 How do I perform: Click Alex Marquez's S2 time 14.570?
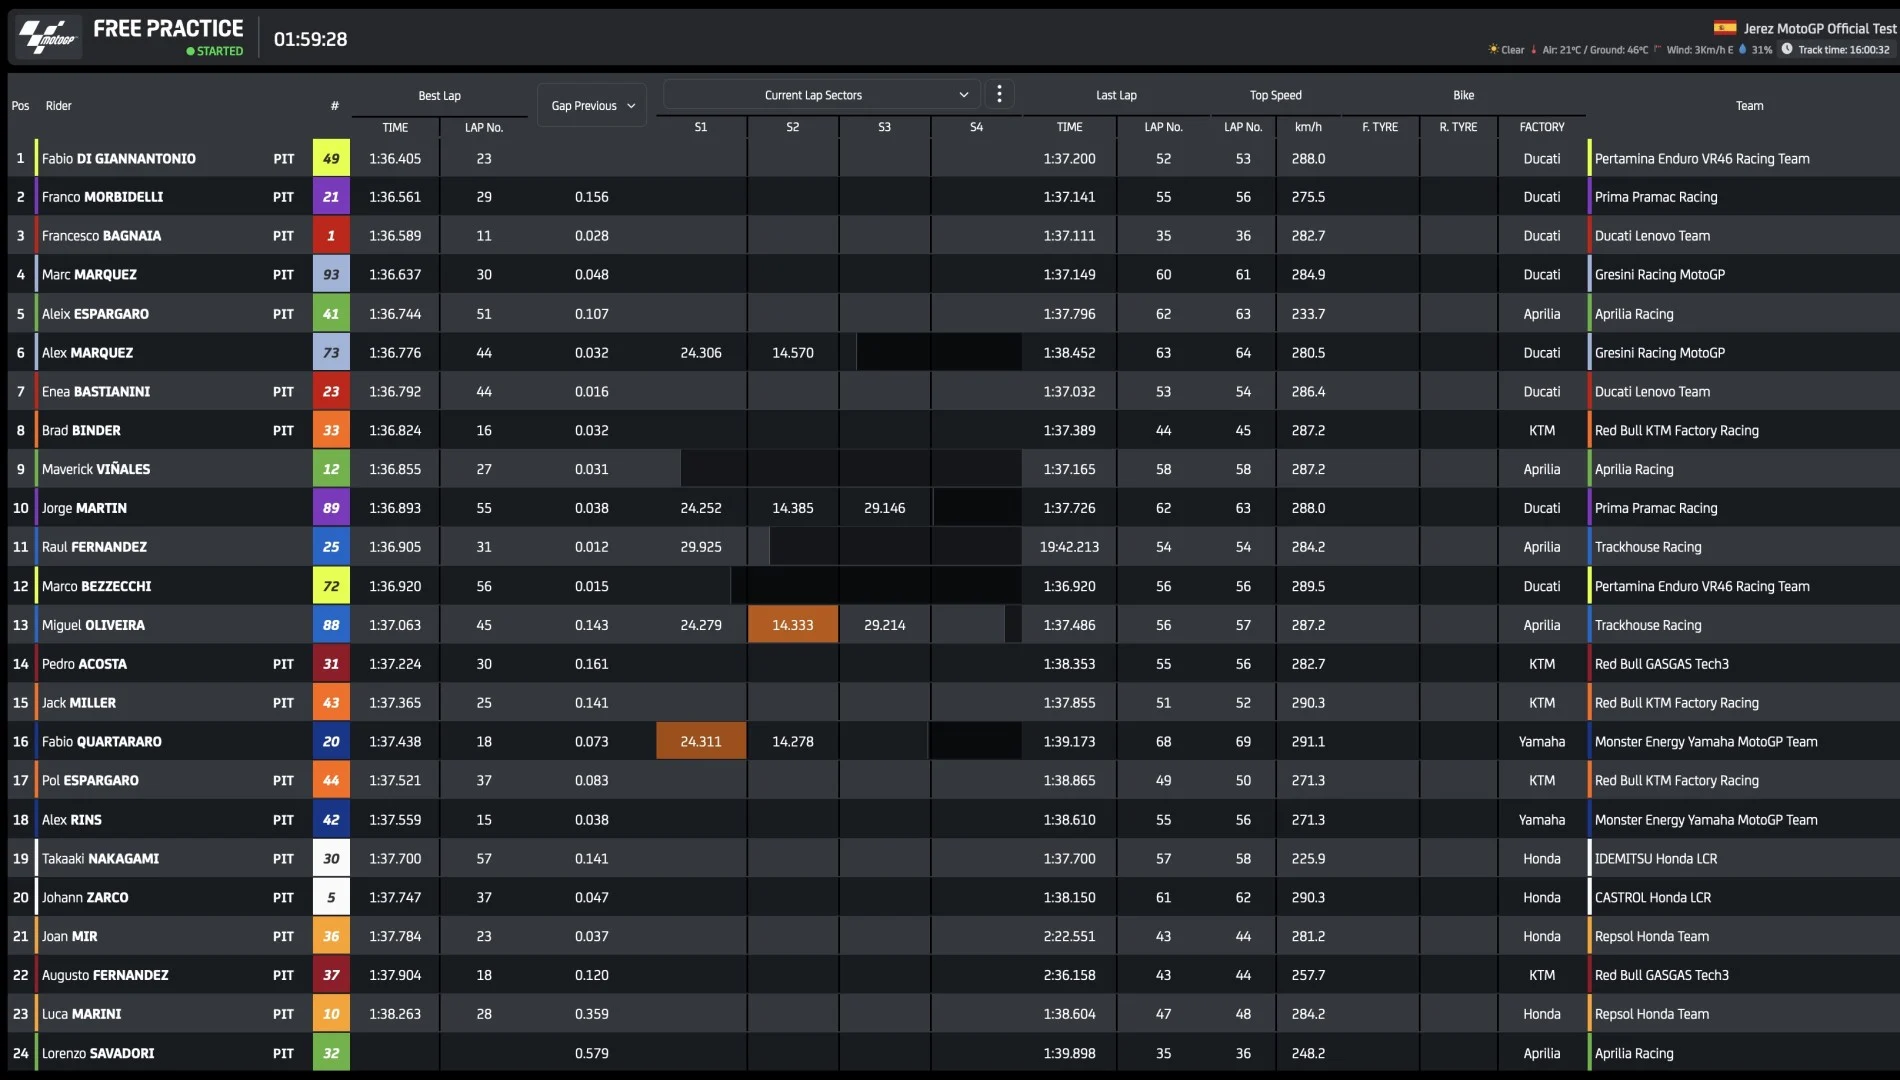pyautogui.click(x=793, y=353)
